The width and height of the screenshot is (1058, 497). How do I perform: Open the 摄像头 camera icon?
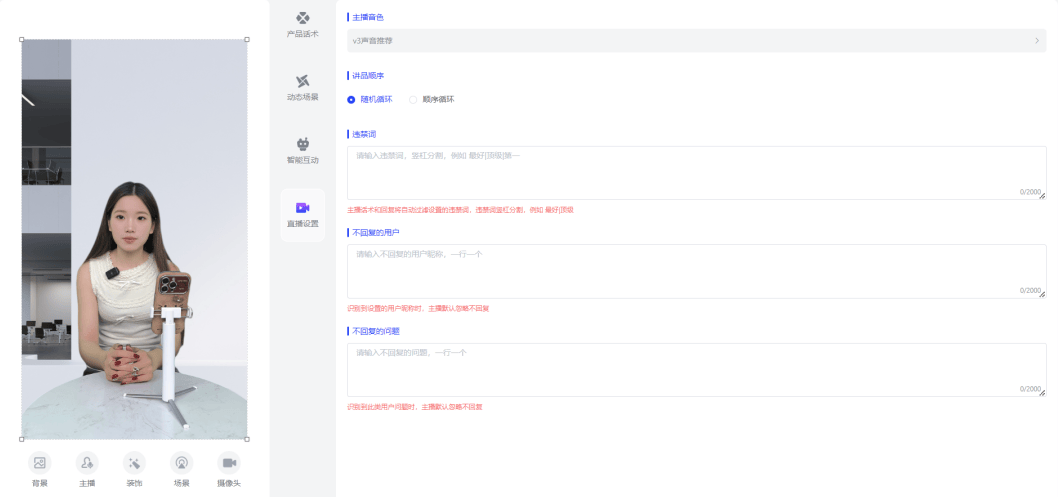click(229, 463)
